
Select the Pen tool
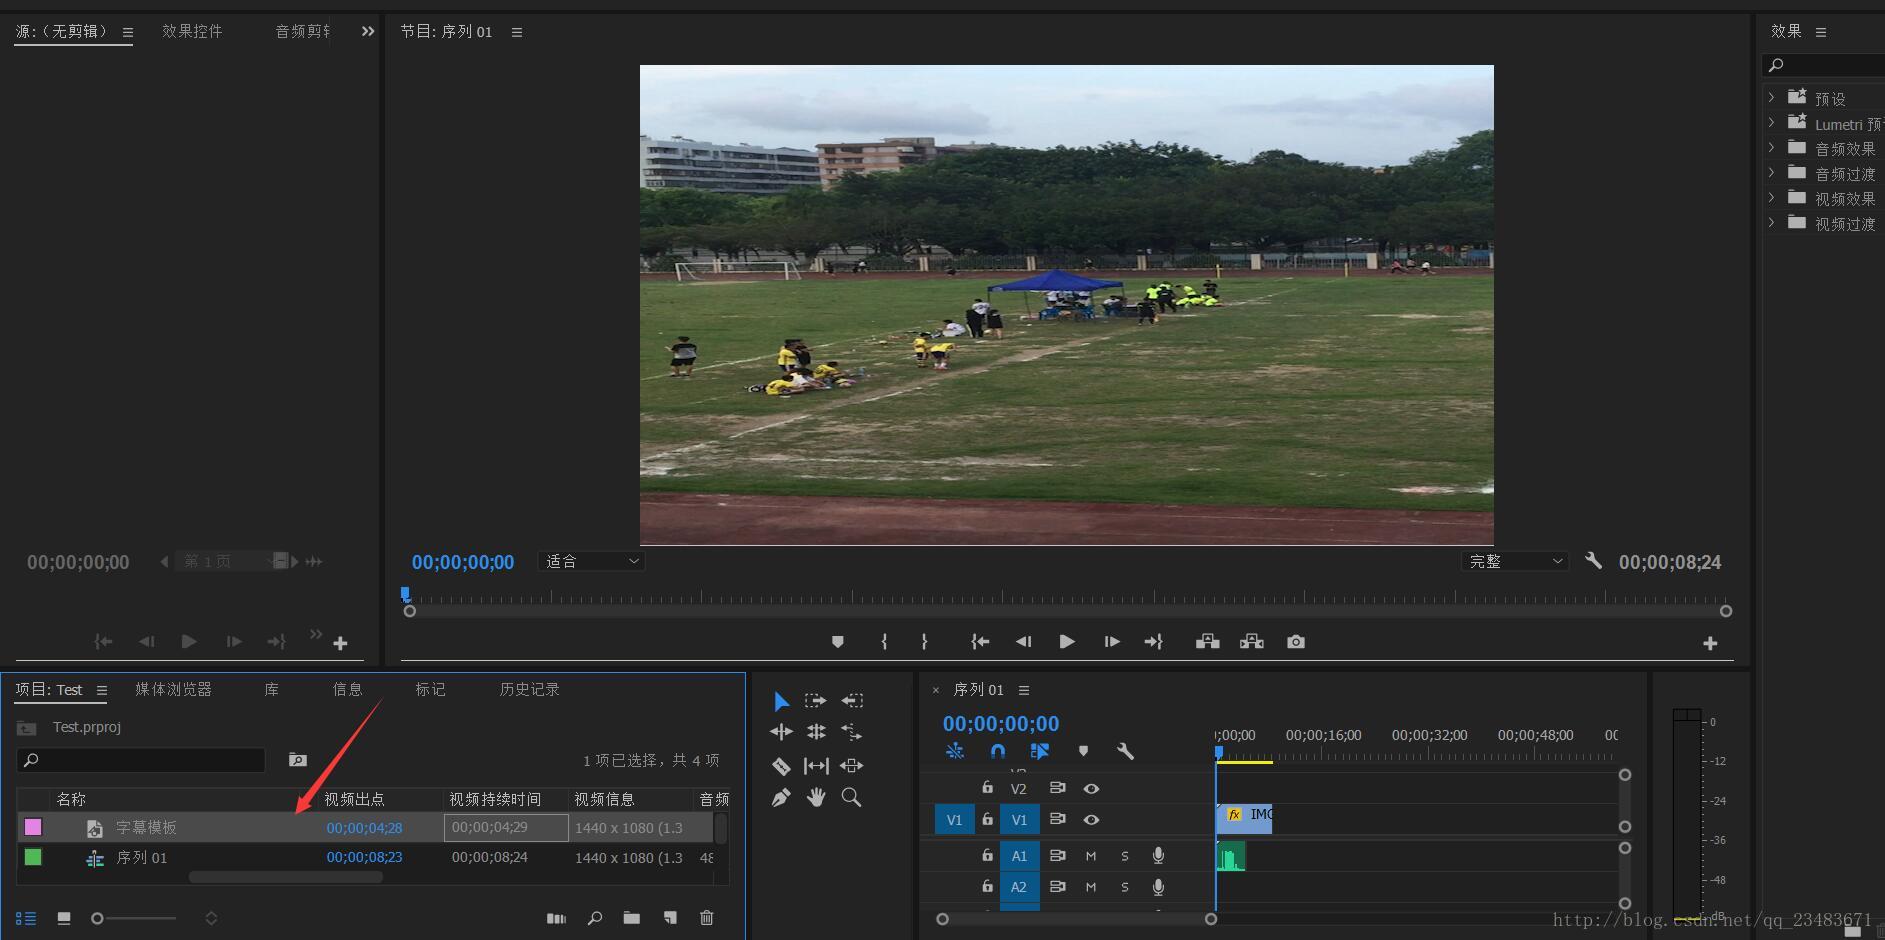tap(781, 798)
